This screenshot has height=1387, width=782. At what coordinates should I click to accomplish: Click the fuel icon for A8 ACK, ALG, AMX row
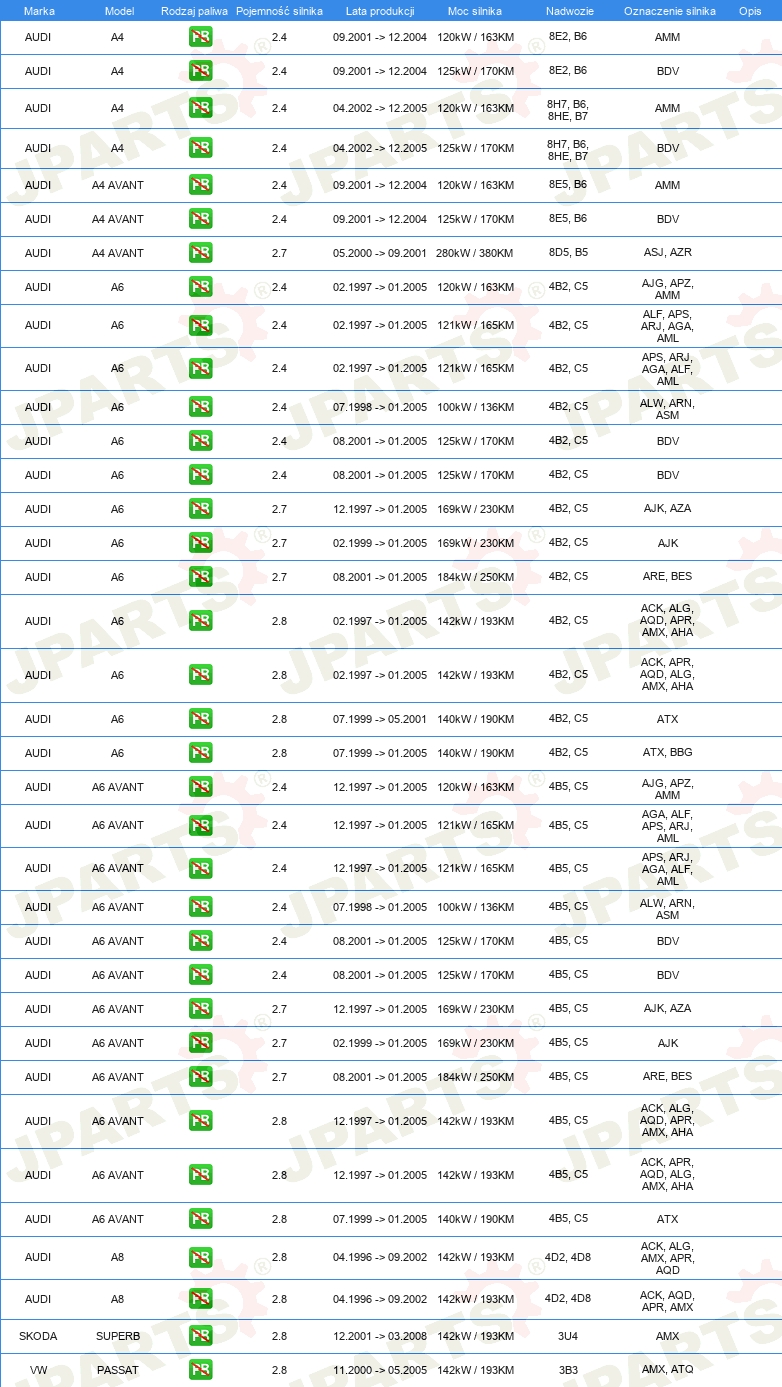coord(201,1257)
